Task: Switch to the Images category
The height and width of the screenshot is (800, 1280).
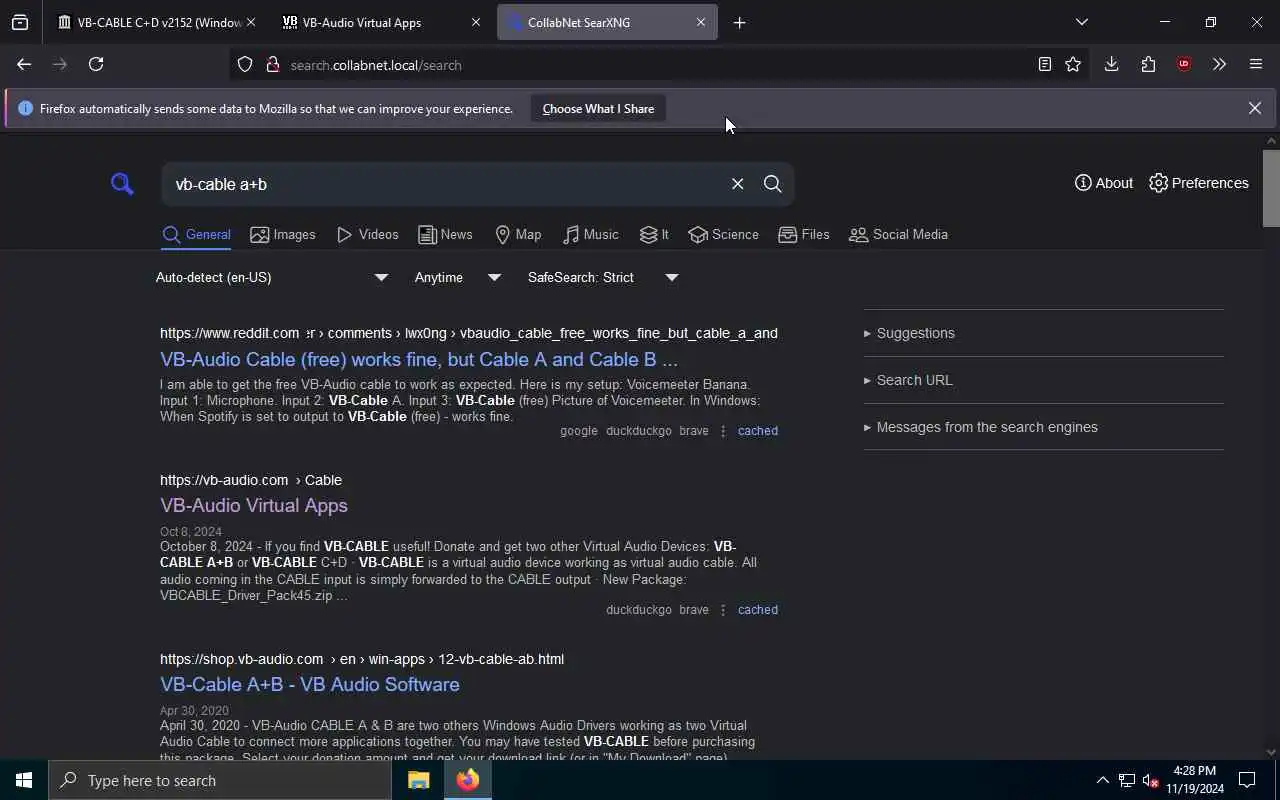Action: pyautogui.click(x=283, y=234)
